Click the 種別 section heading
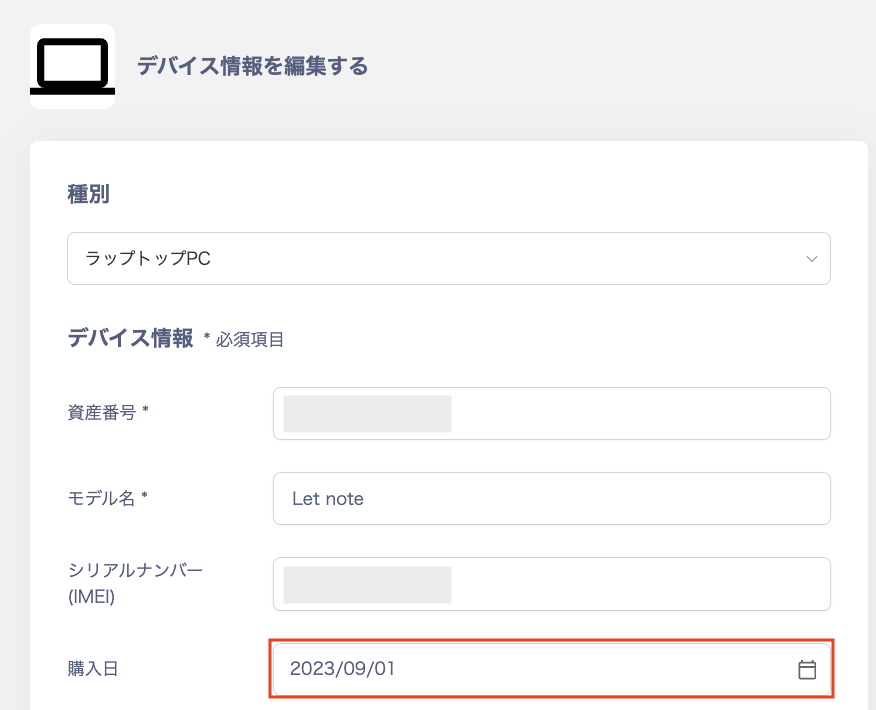The image size is (876, 710). (x=88, y=194)
